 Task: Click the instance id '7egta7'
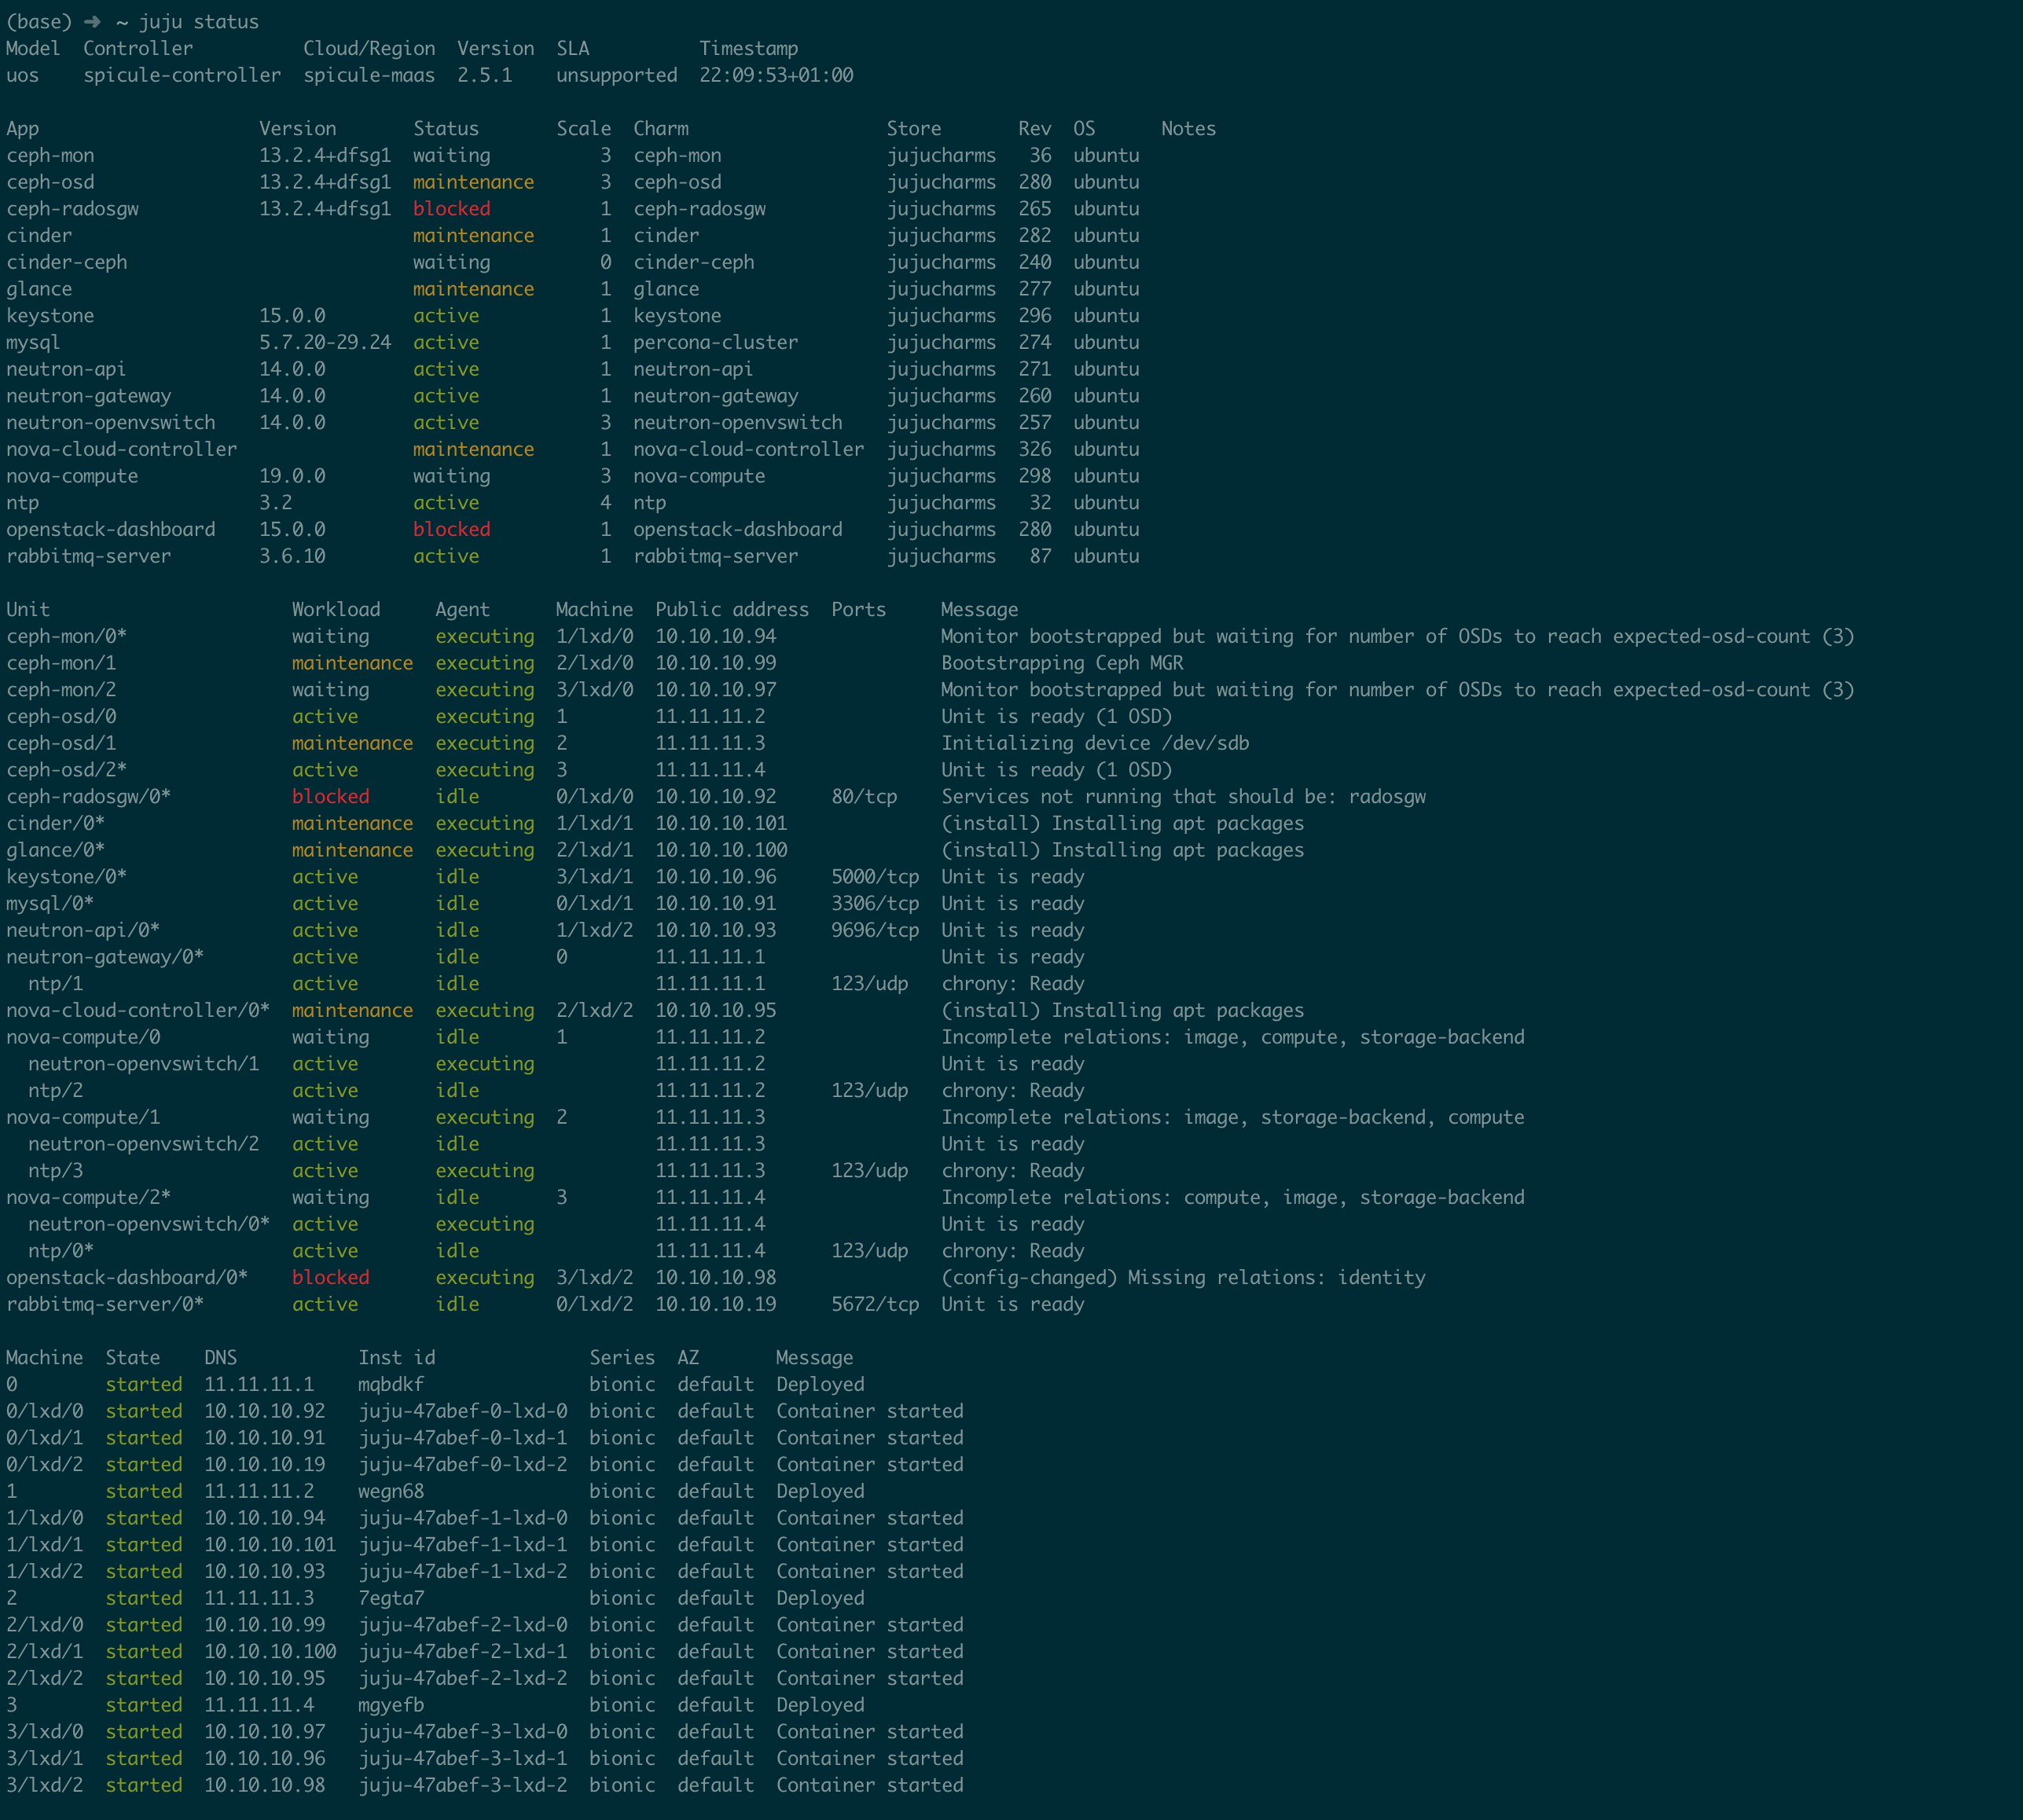[x=391, y=1598]
